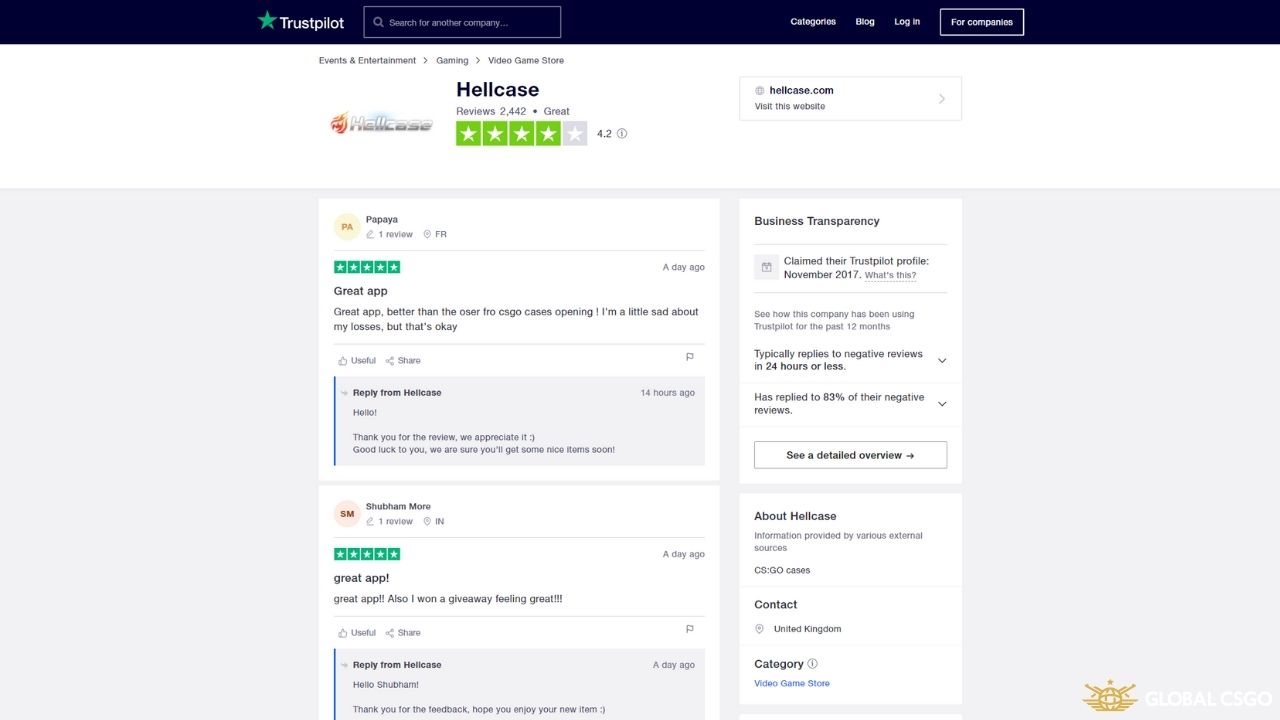Open Shubham More's SM avatar
The width and height of the screenshot is (1280, 720).
(x=347, y=514)
